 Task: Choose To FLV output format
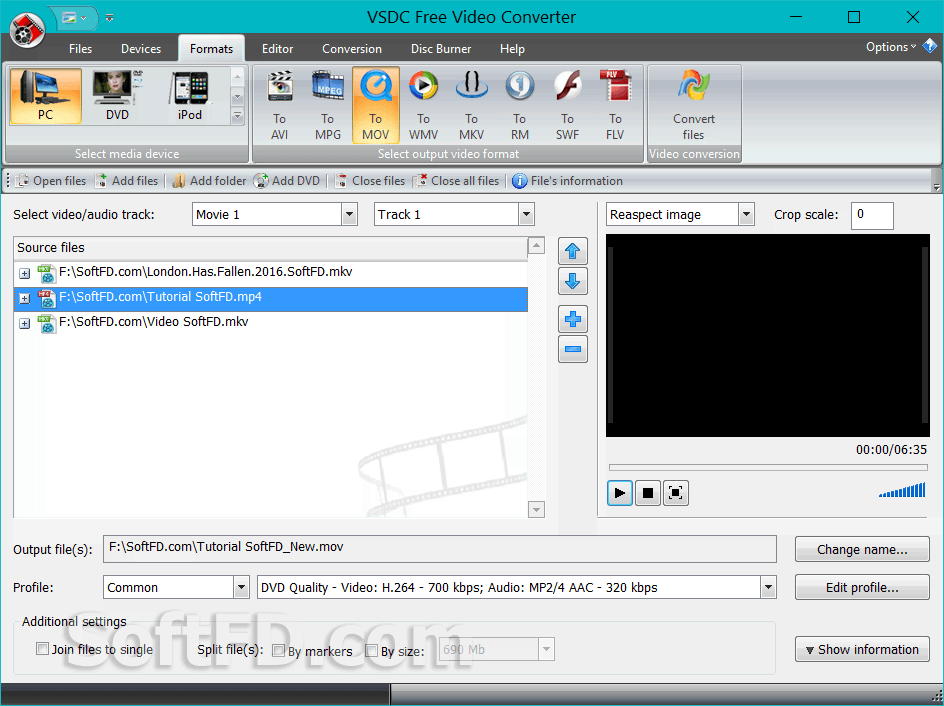coord(615,105)
